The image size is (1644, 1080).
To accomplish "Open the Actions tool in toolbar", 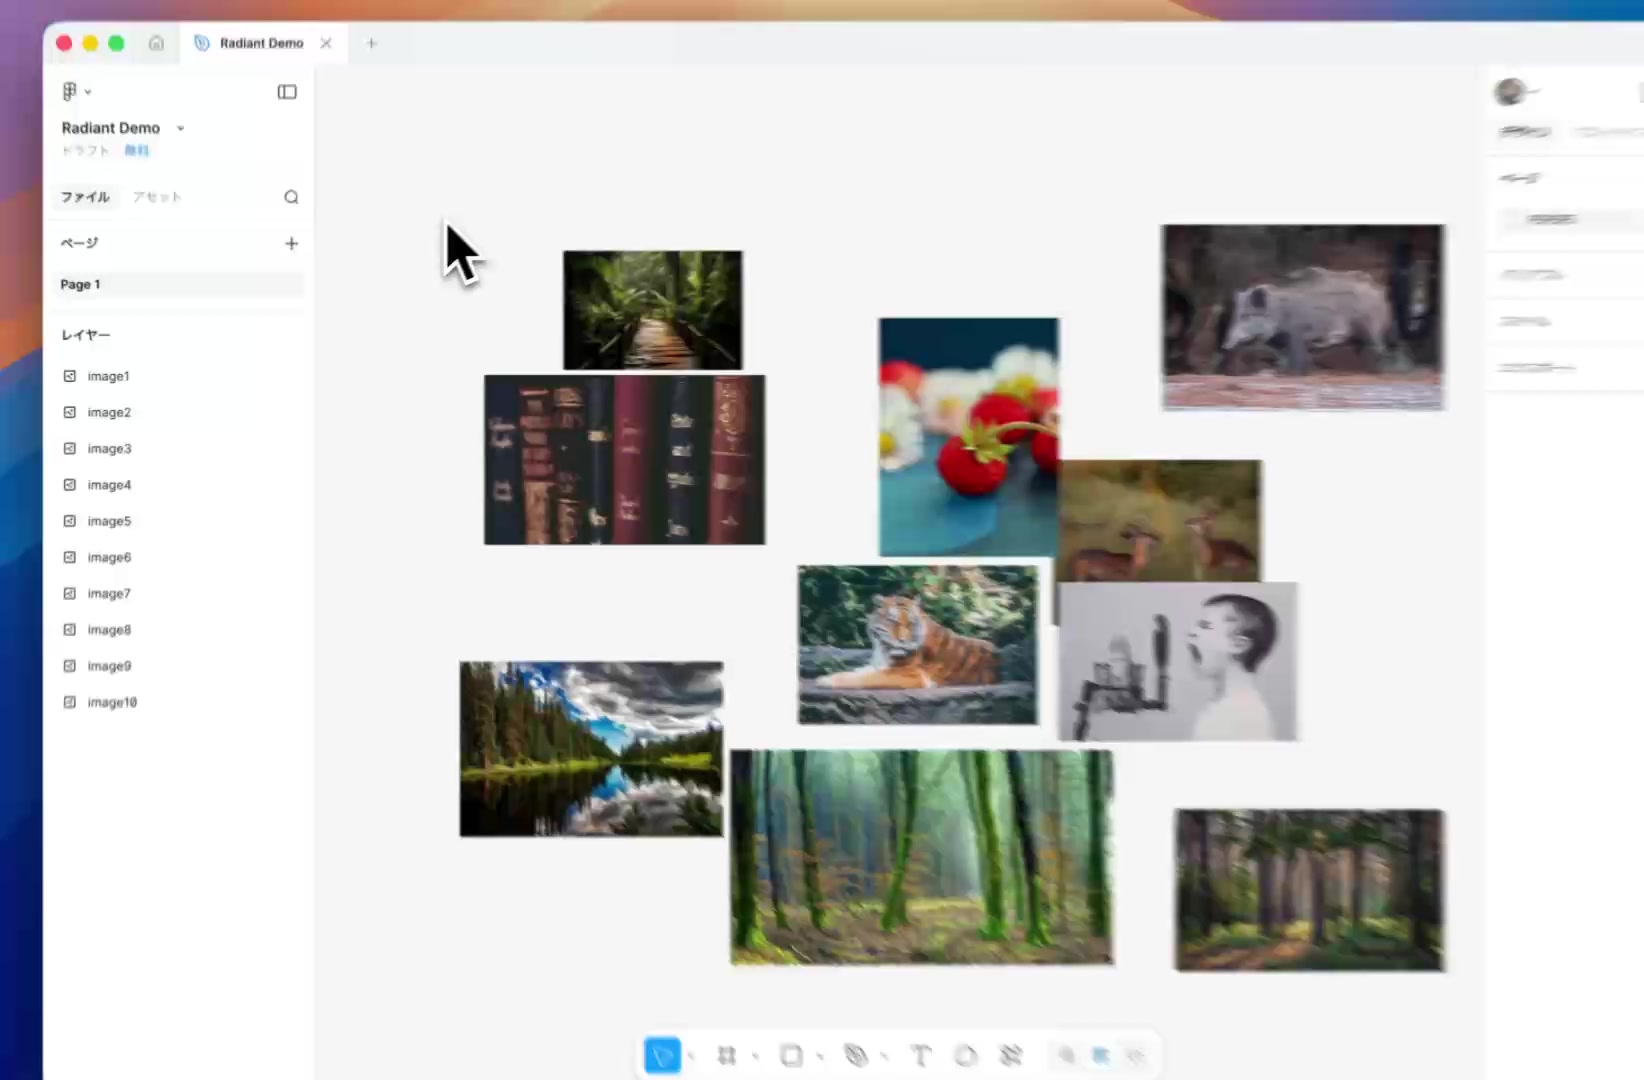I will [x=1011, y=1055].
